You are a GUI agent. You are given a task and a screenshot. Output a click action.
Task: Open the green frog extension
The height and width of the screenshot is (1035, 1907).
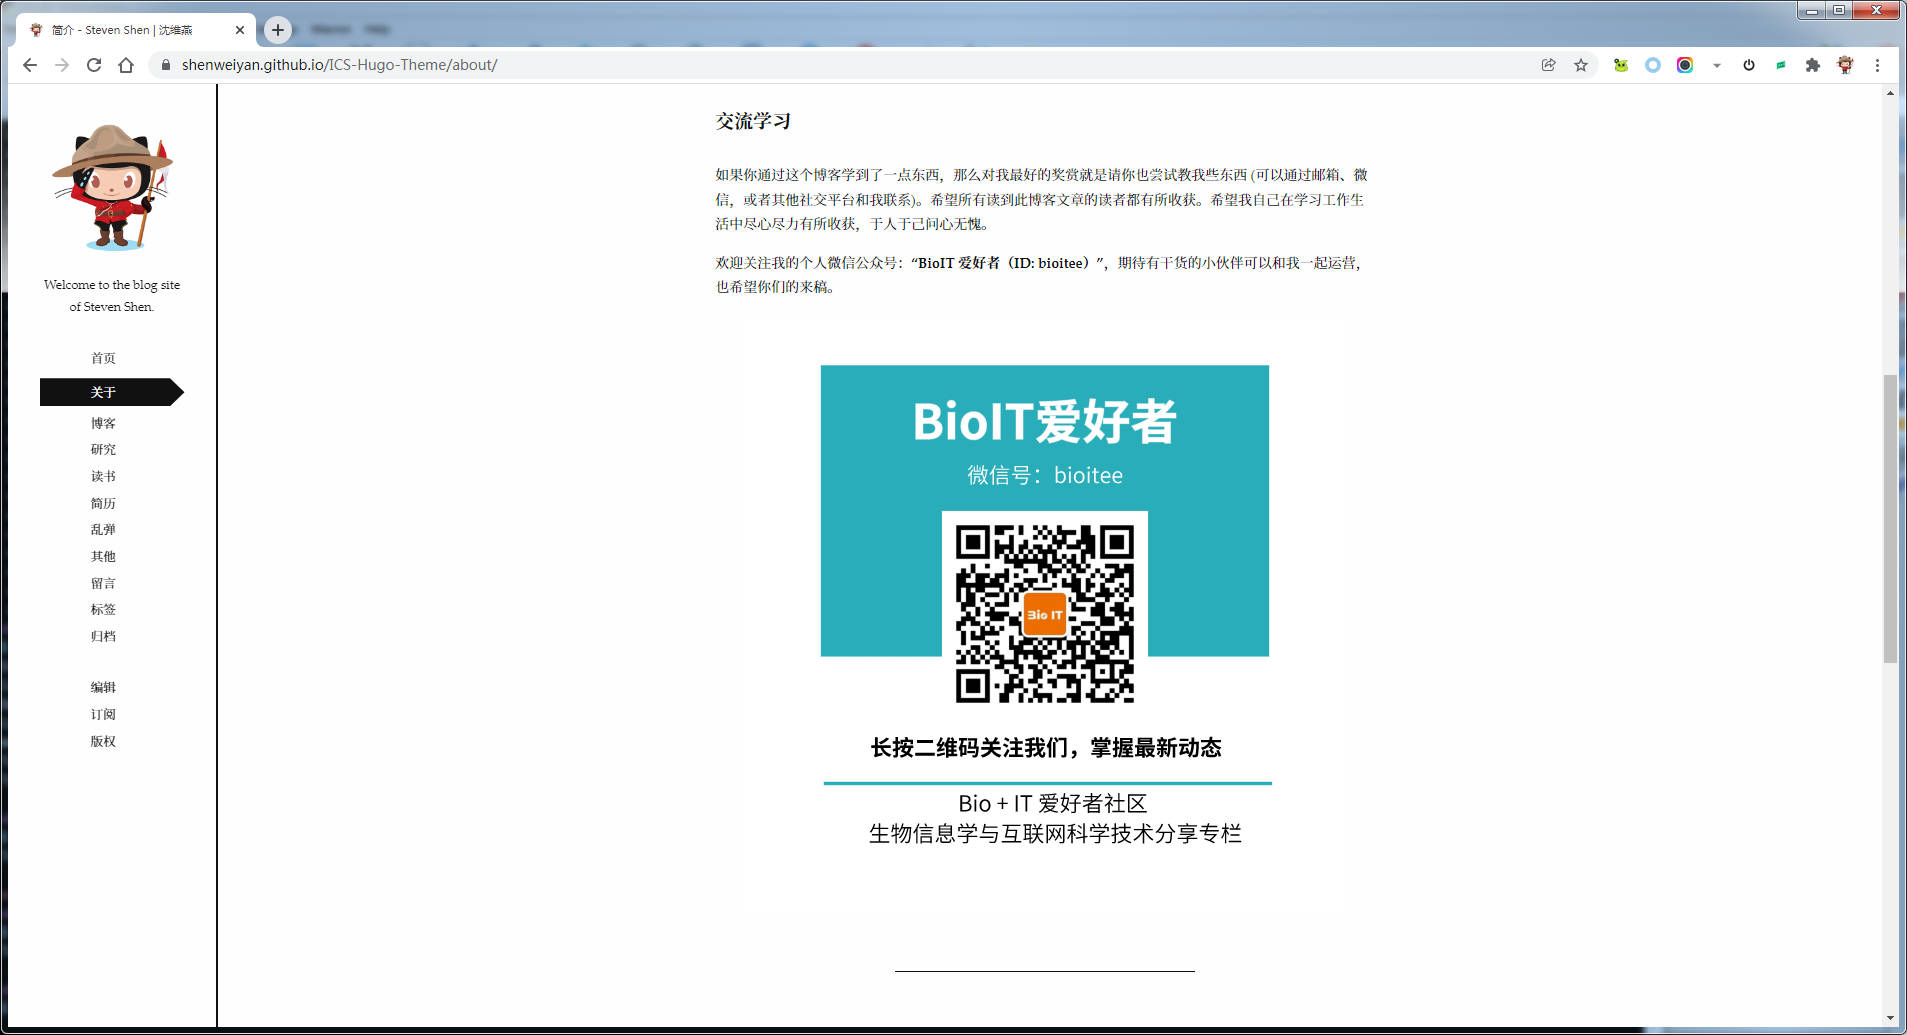coord(1621,65)
